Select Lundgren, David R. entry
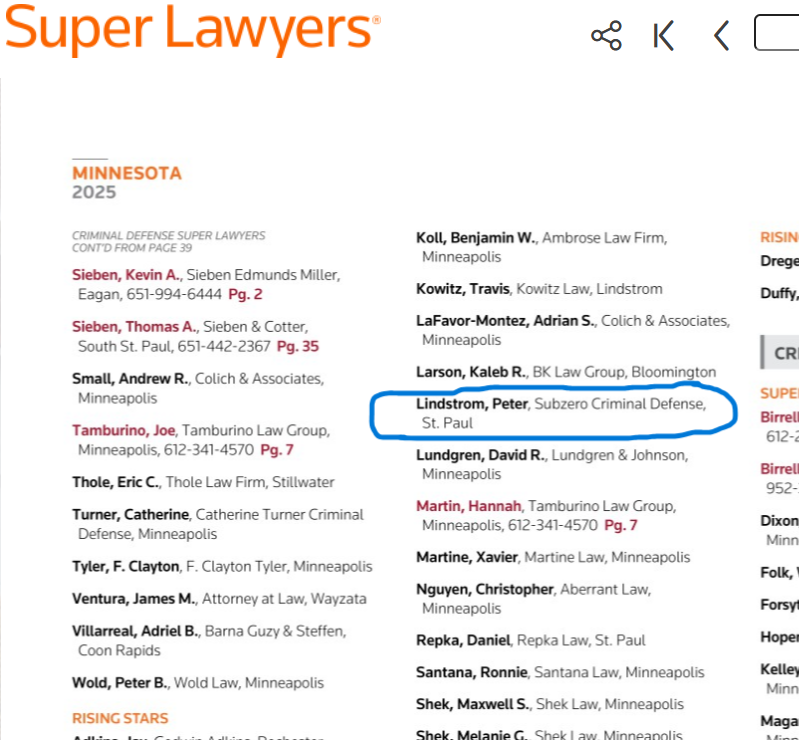This screenshot has height=740, width=799. (x=552, y=464)
